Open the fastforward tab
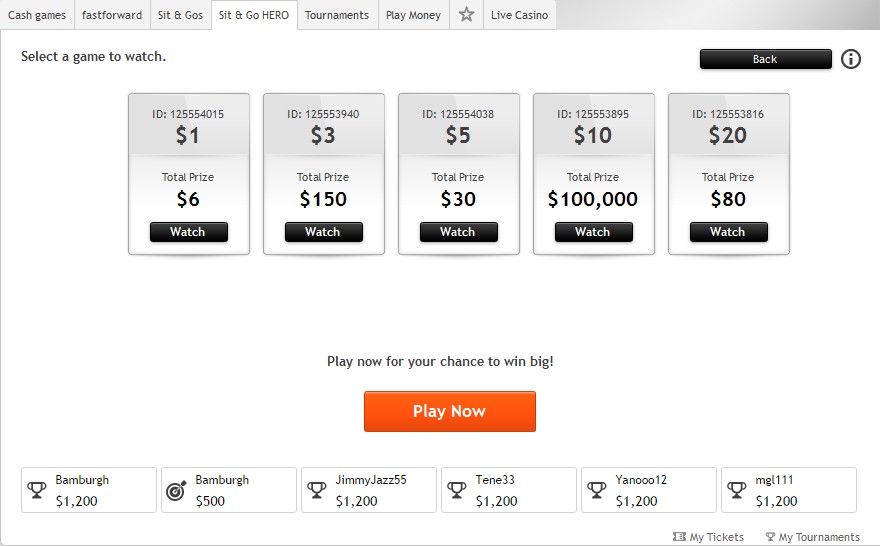This screenshot has height=546, width=880. [112, 15]
